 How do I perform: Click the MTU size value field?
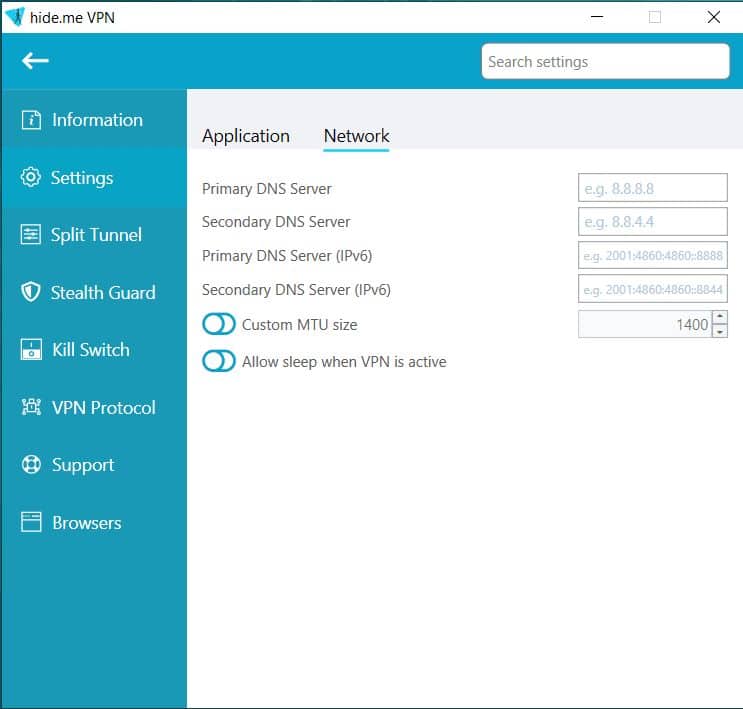pyautogui.click(x=645, y=324)
